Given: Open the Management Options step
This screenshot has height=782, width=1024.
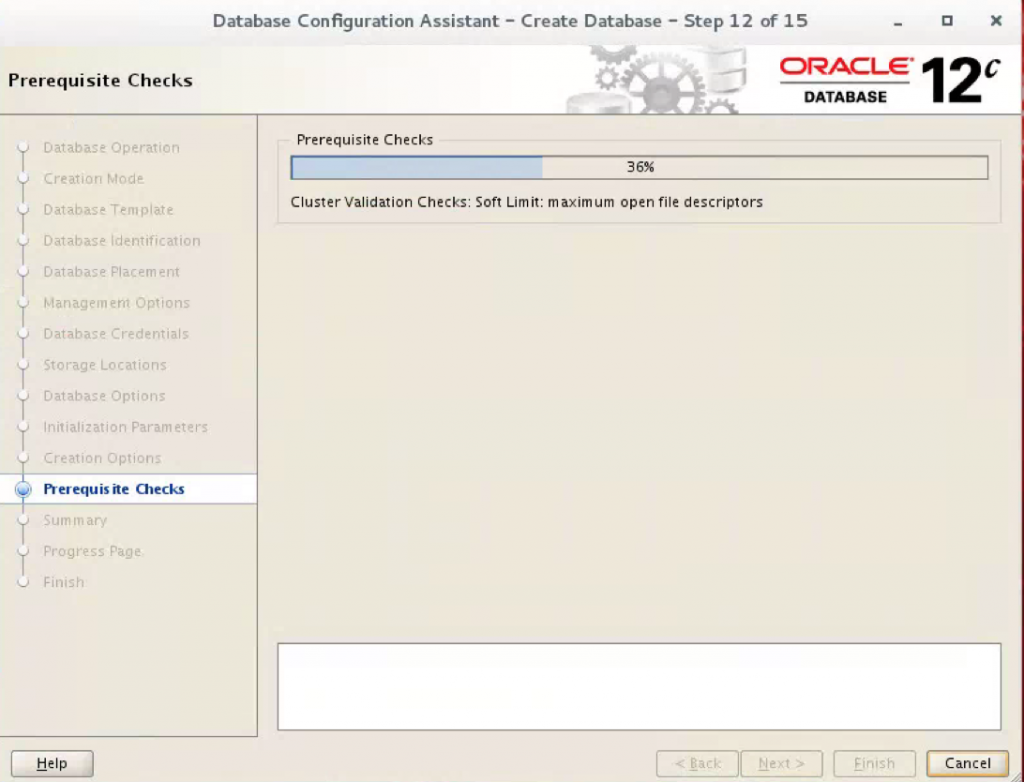Looking at the screenshot, I should pos(116,303).
